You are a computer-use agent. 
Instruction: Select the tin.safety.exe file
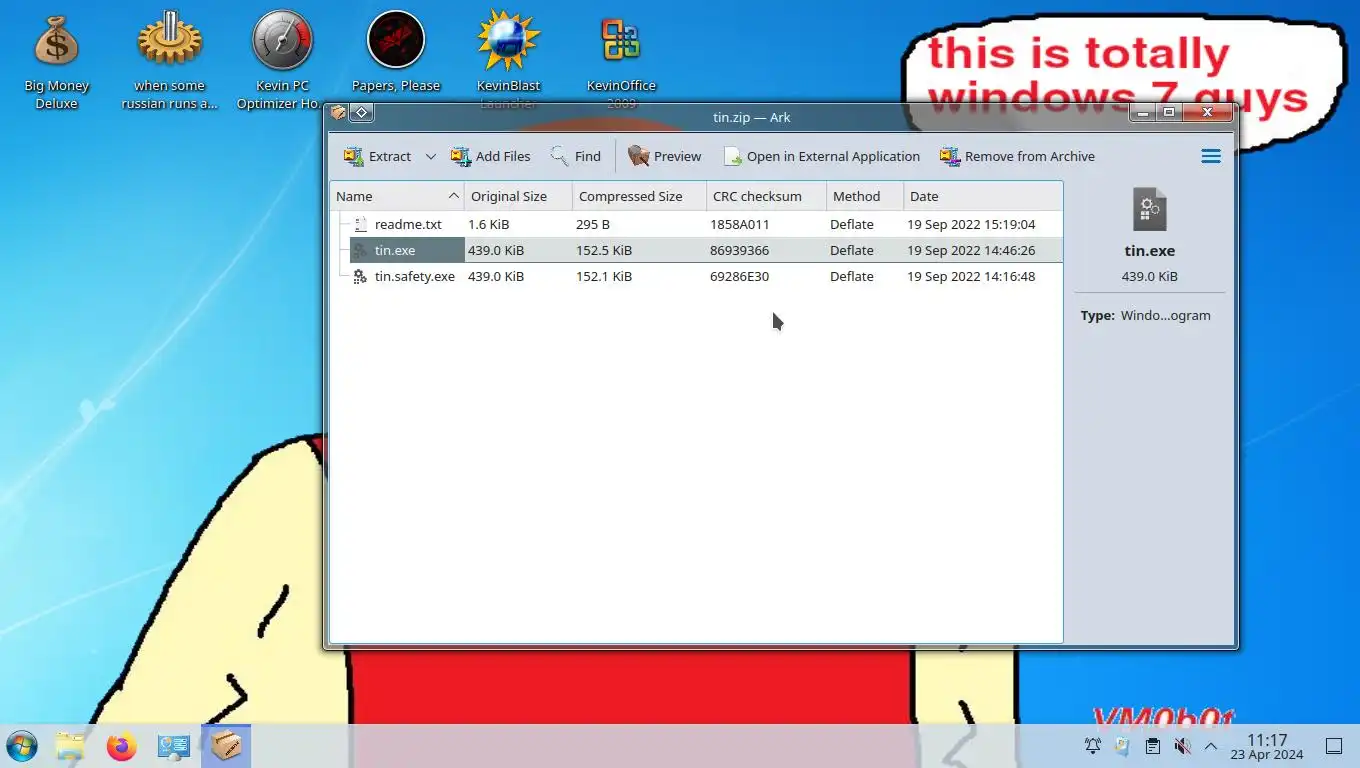click(696, 276)
